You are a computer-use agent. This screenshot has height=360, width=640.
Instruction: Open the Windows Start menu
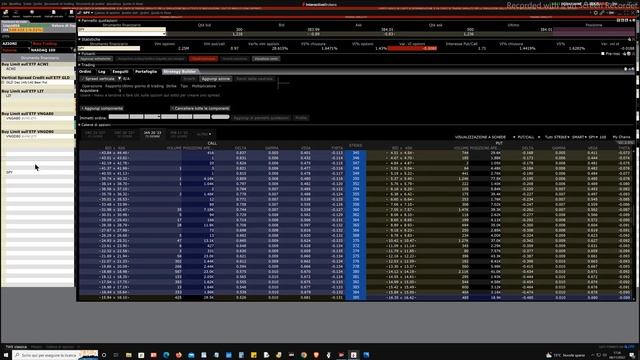6,355
